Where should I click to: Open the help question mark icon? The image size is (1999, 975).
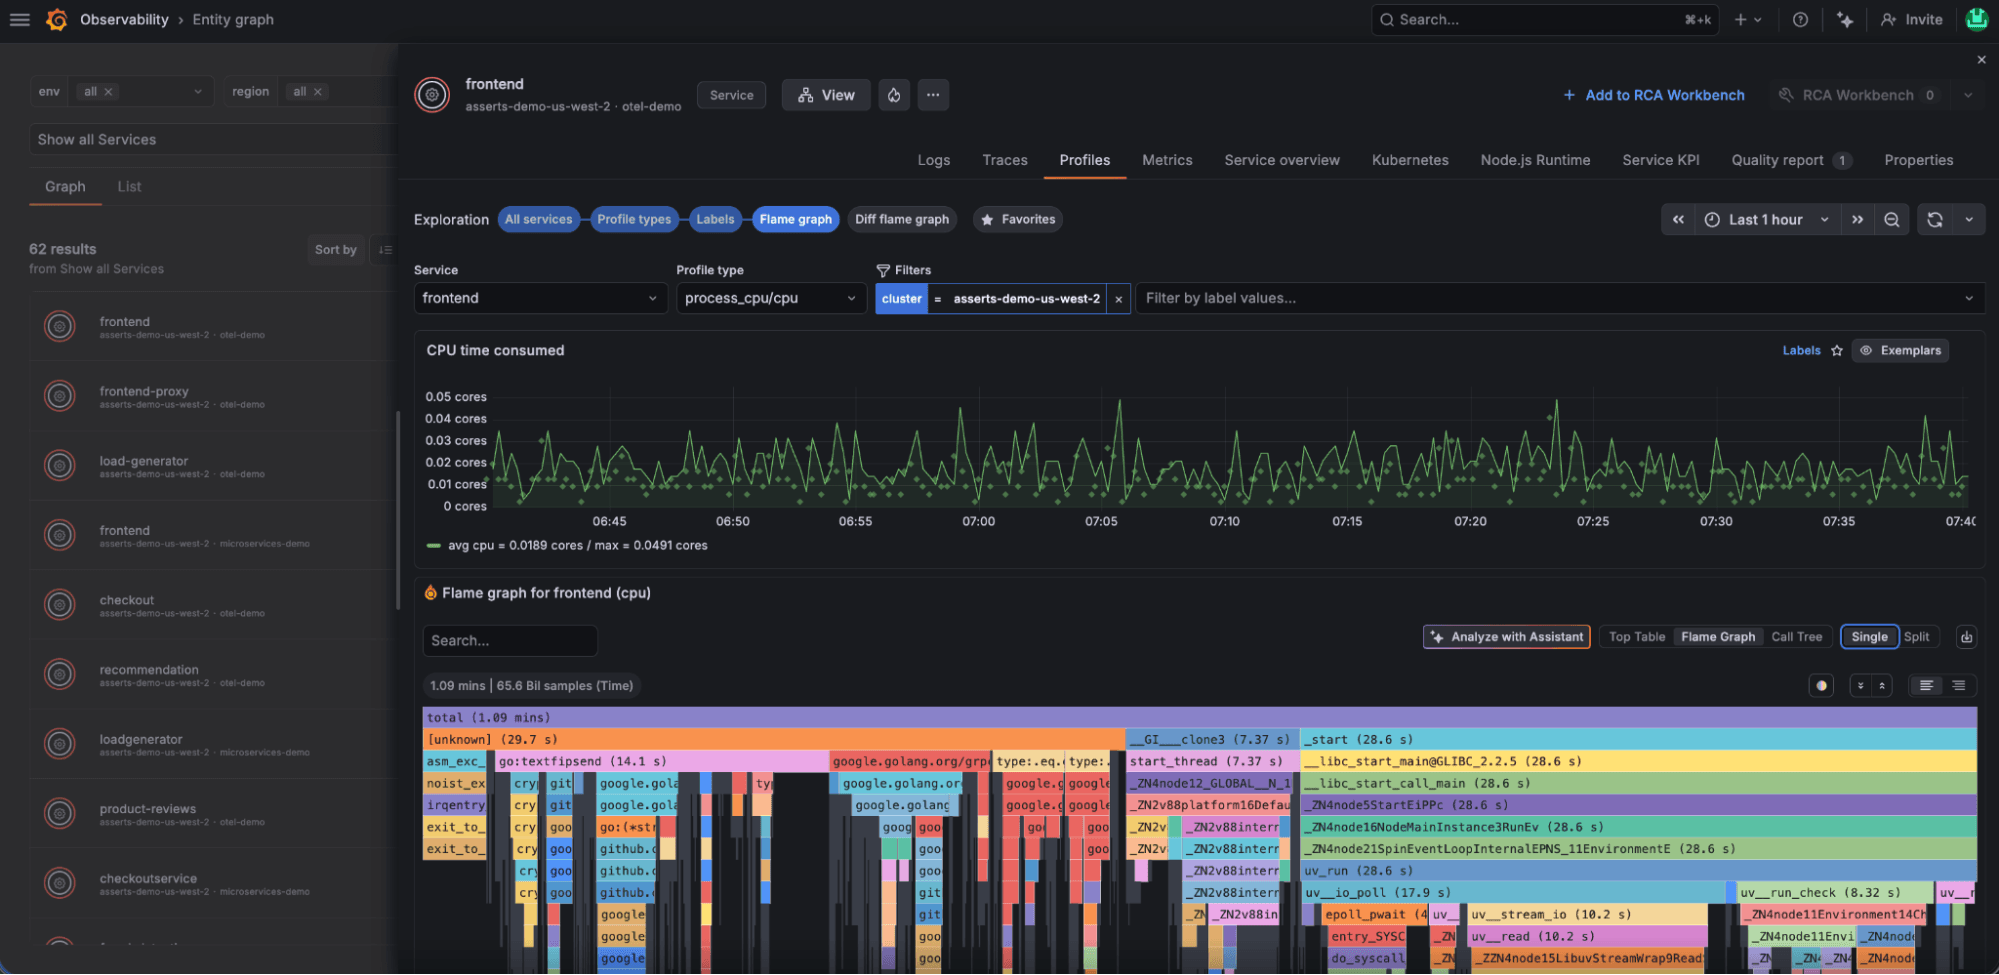[x=1800, y=20]
